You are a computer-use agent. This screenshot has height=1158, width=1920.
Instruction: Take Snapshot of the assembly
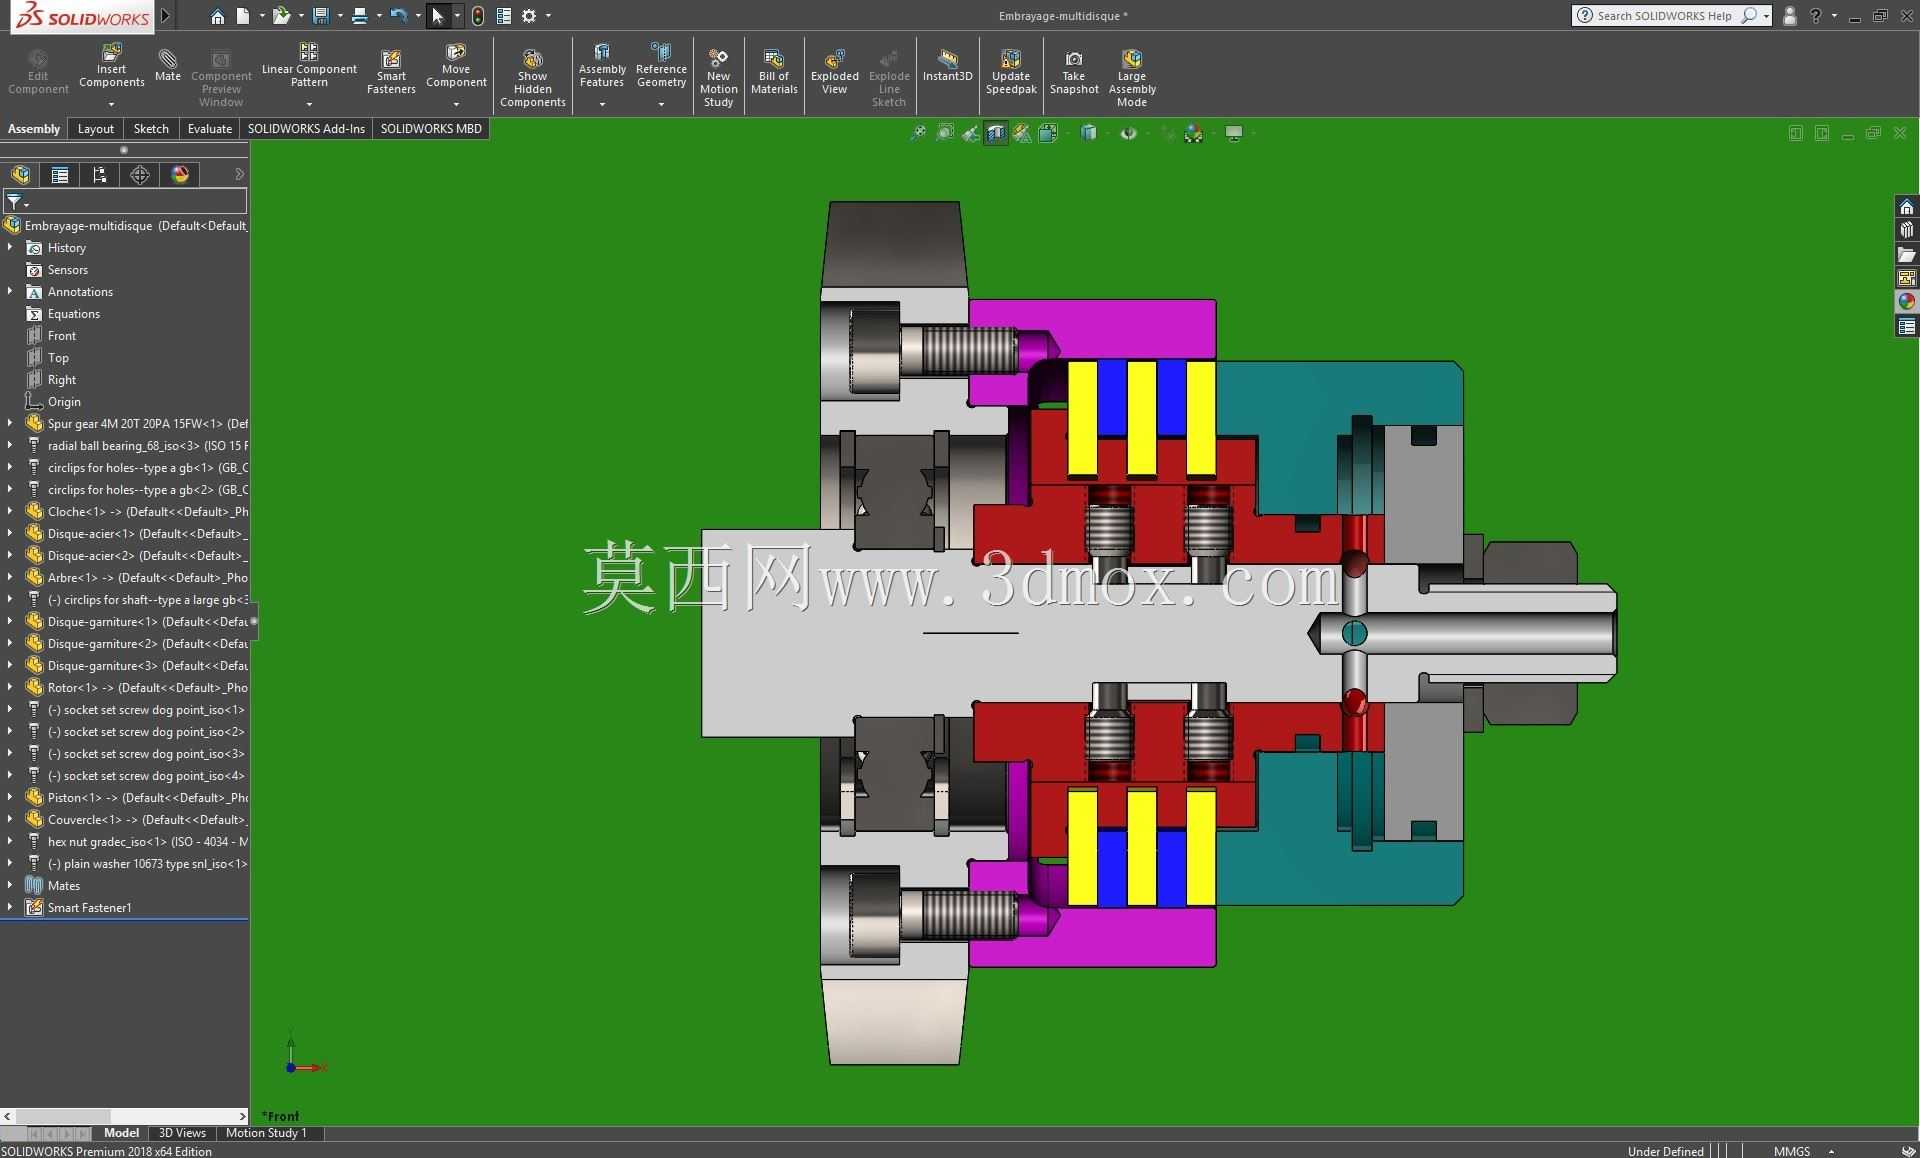[x=1074, y=72]
